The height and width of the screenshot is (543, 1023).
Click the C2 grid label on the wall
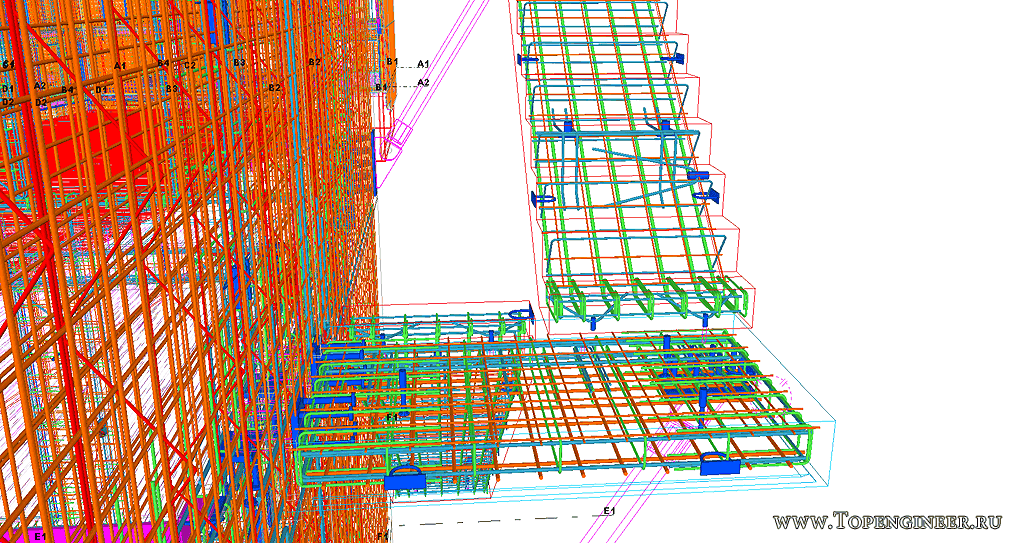[x=189, y=66]
